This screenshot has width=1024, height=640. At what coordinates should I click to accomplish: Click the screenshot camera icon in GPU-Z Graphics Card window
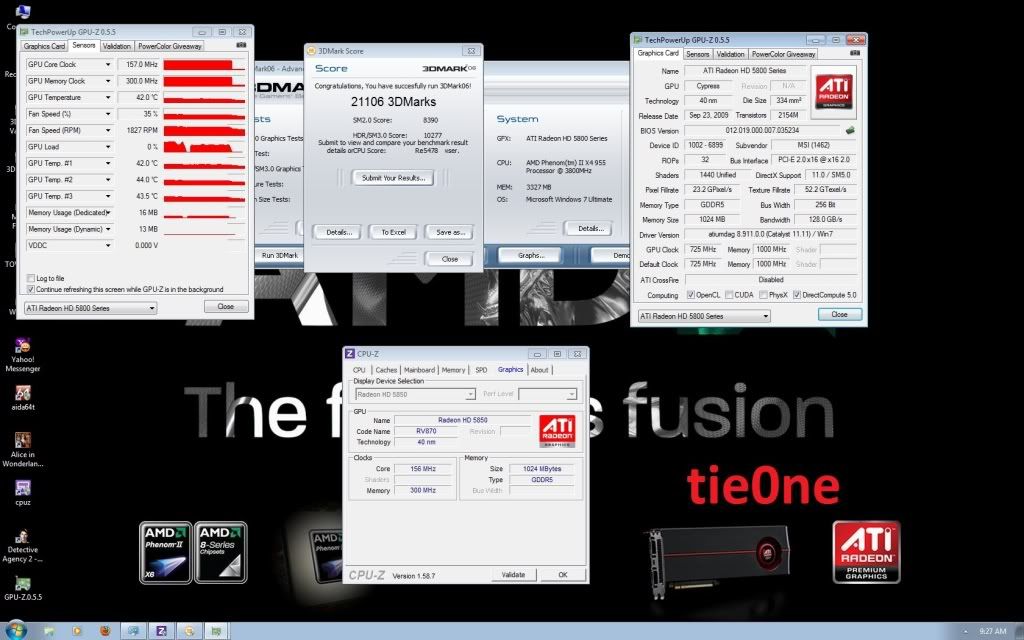(855, 53)
